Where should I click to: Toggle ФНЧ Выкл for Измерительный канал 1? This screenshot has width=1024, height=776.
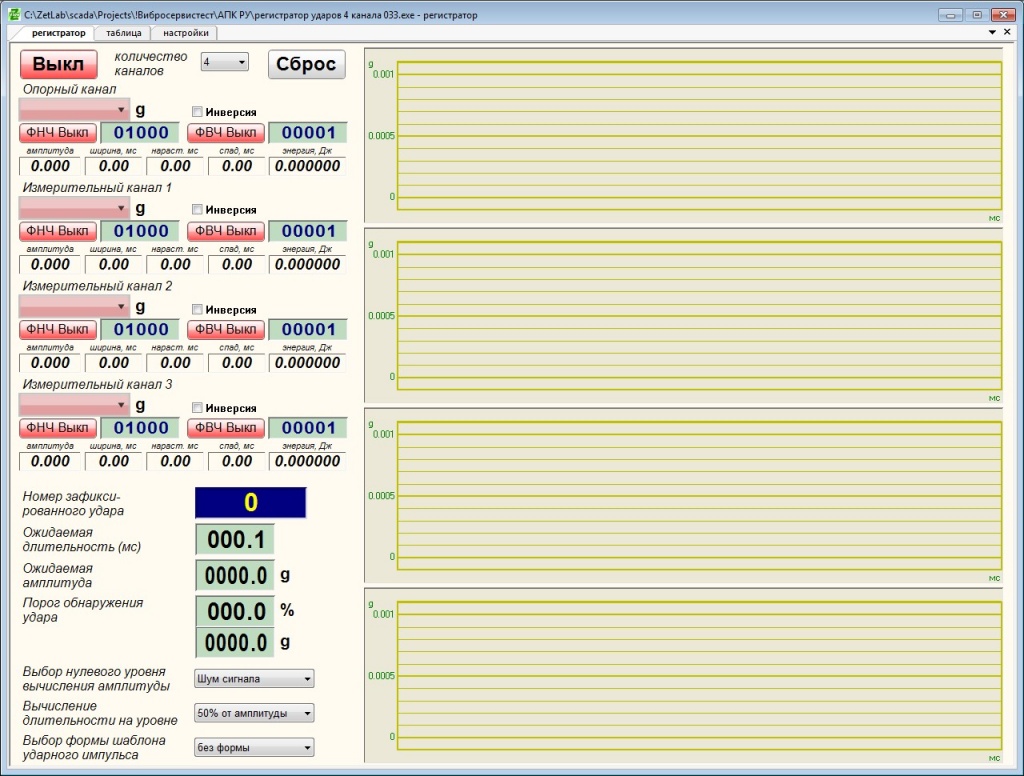tap(58, 231)
